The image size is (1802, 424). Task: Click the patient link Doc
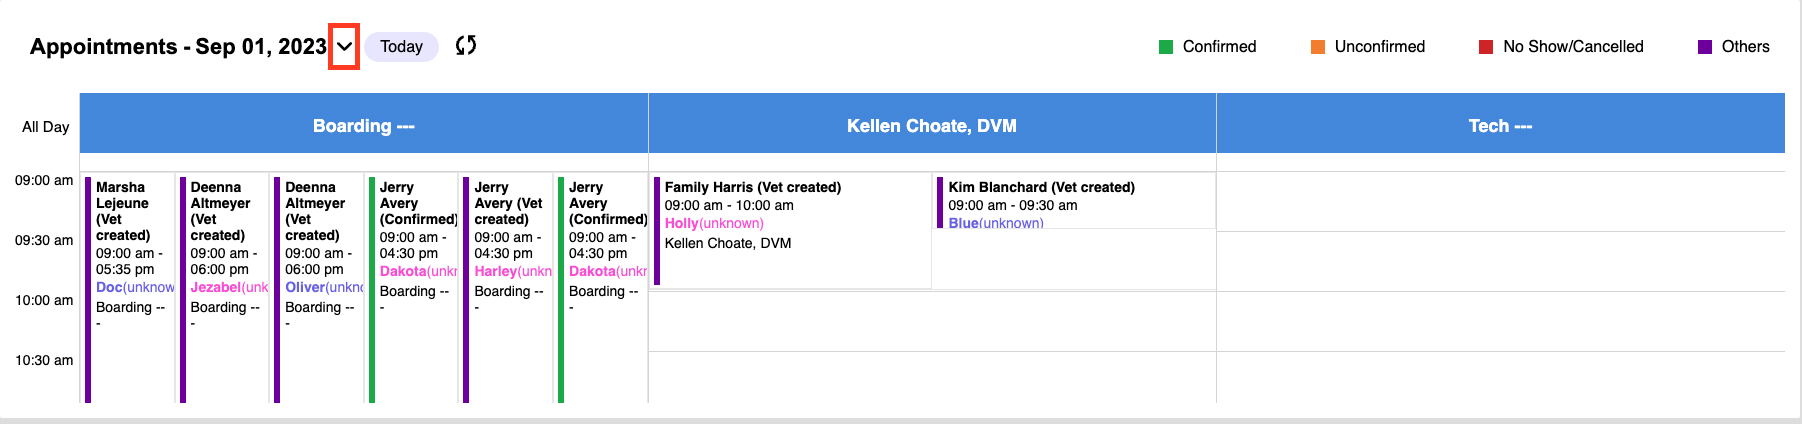click(109, 288)
